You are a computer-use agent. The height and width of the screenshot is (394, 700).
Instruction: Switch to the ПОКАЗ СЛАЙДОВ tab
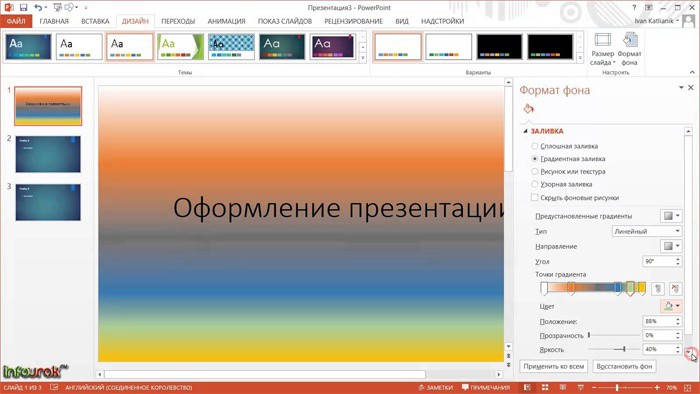tap(285, 21)
